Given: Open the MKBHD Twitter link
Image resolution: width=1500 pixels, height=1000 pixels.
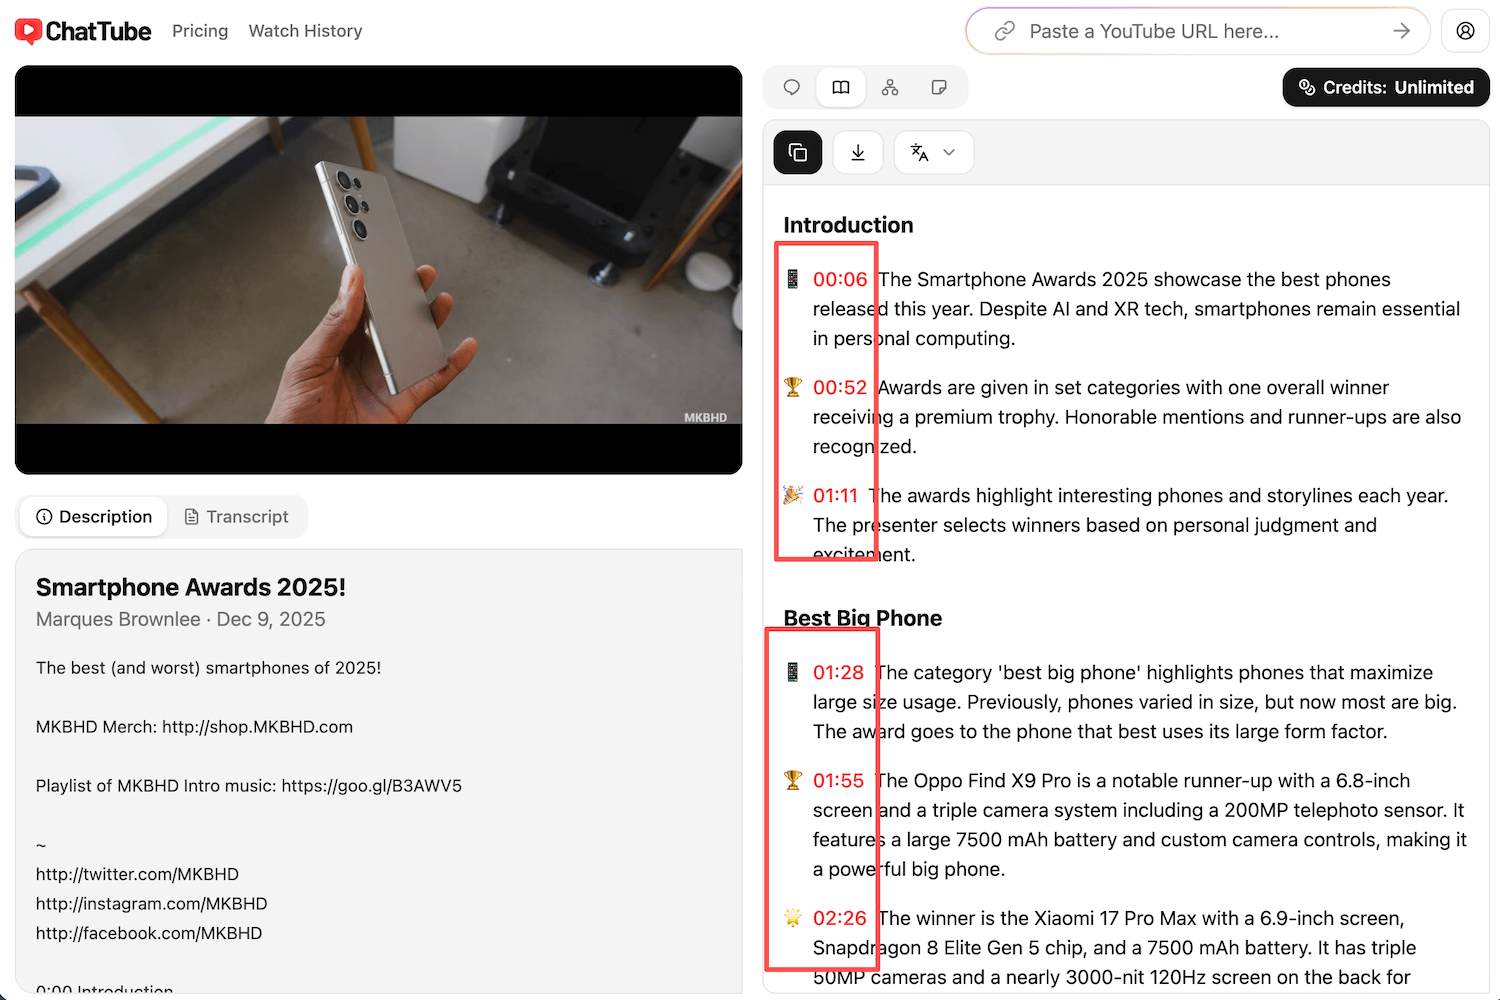Looking at the screenshot, I should click(x=137, y=874).
